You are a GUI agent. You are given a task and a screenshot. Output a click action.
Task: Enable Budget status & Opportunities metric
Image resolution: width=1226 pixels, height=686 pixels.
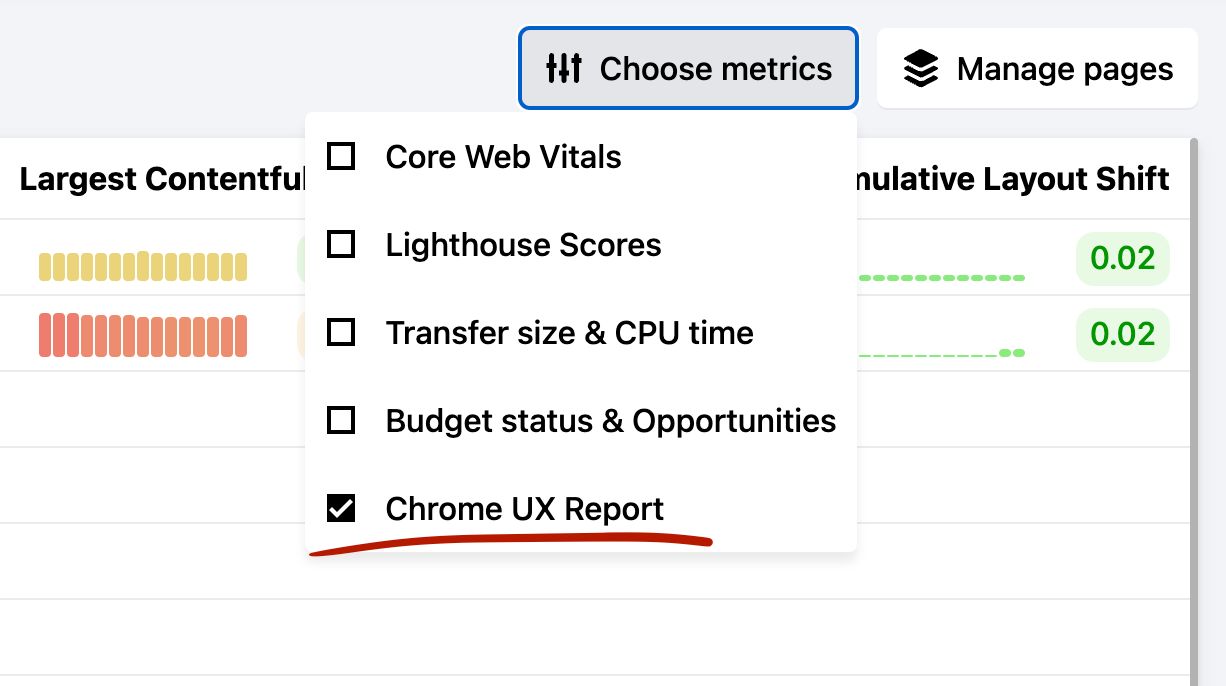[x=341, y=420]
